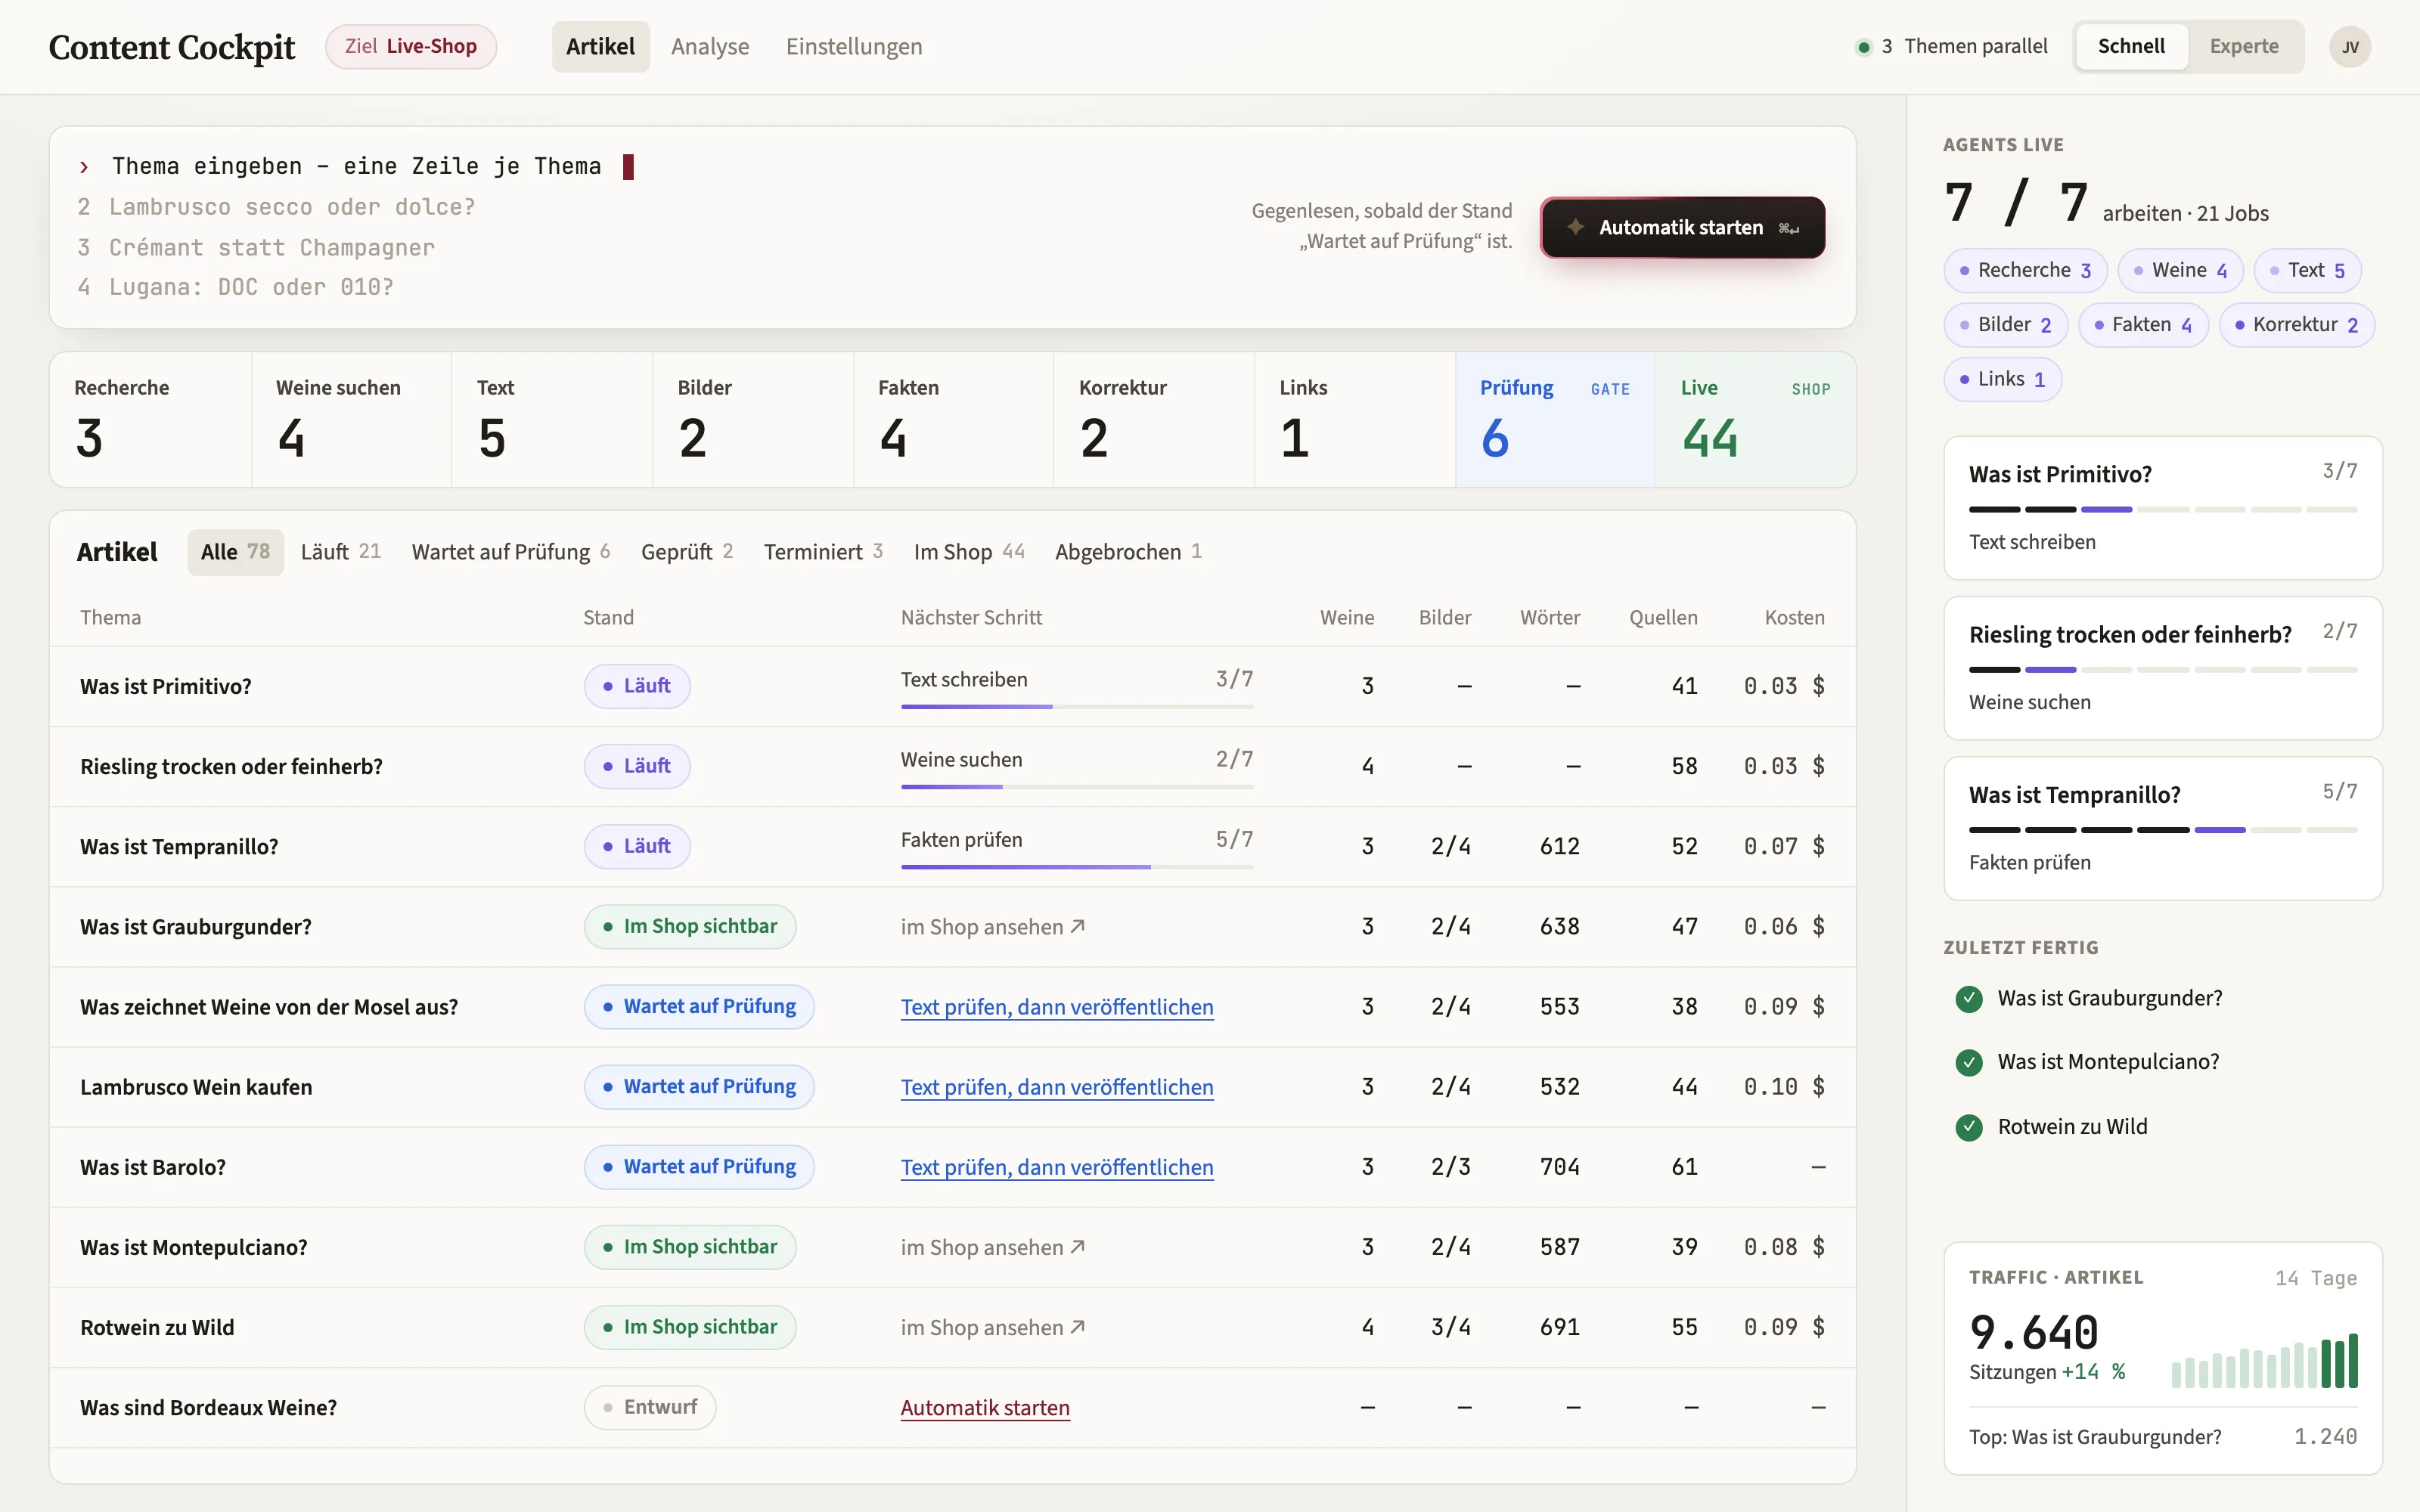Filter articles by Abgebrochen 1
2420x1512 pixels.
[x=1128, y=552]
